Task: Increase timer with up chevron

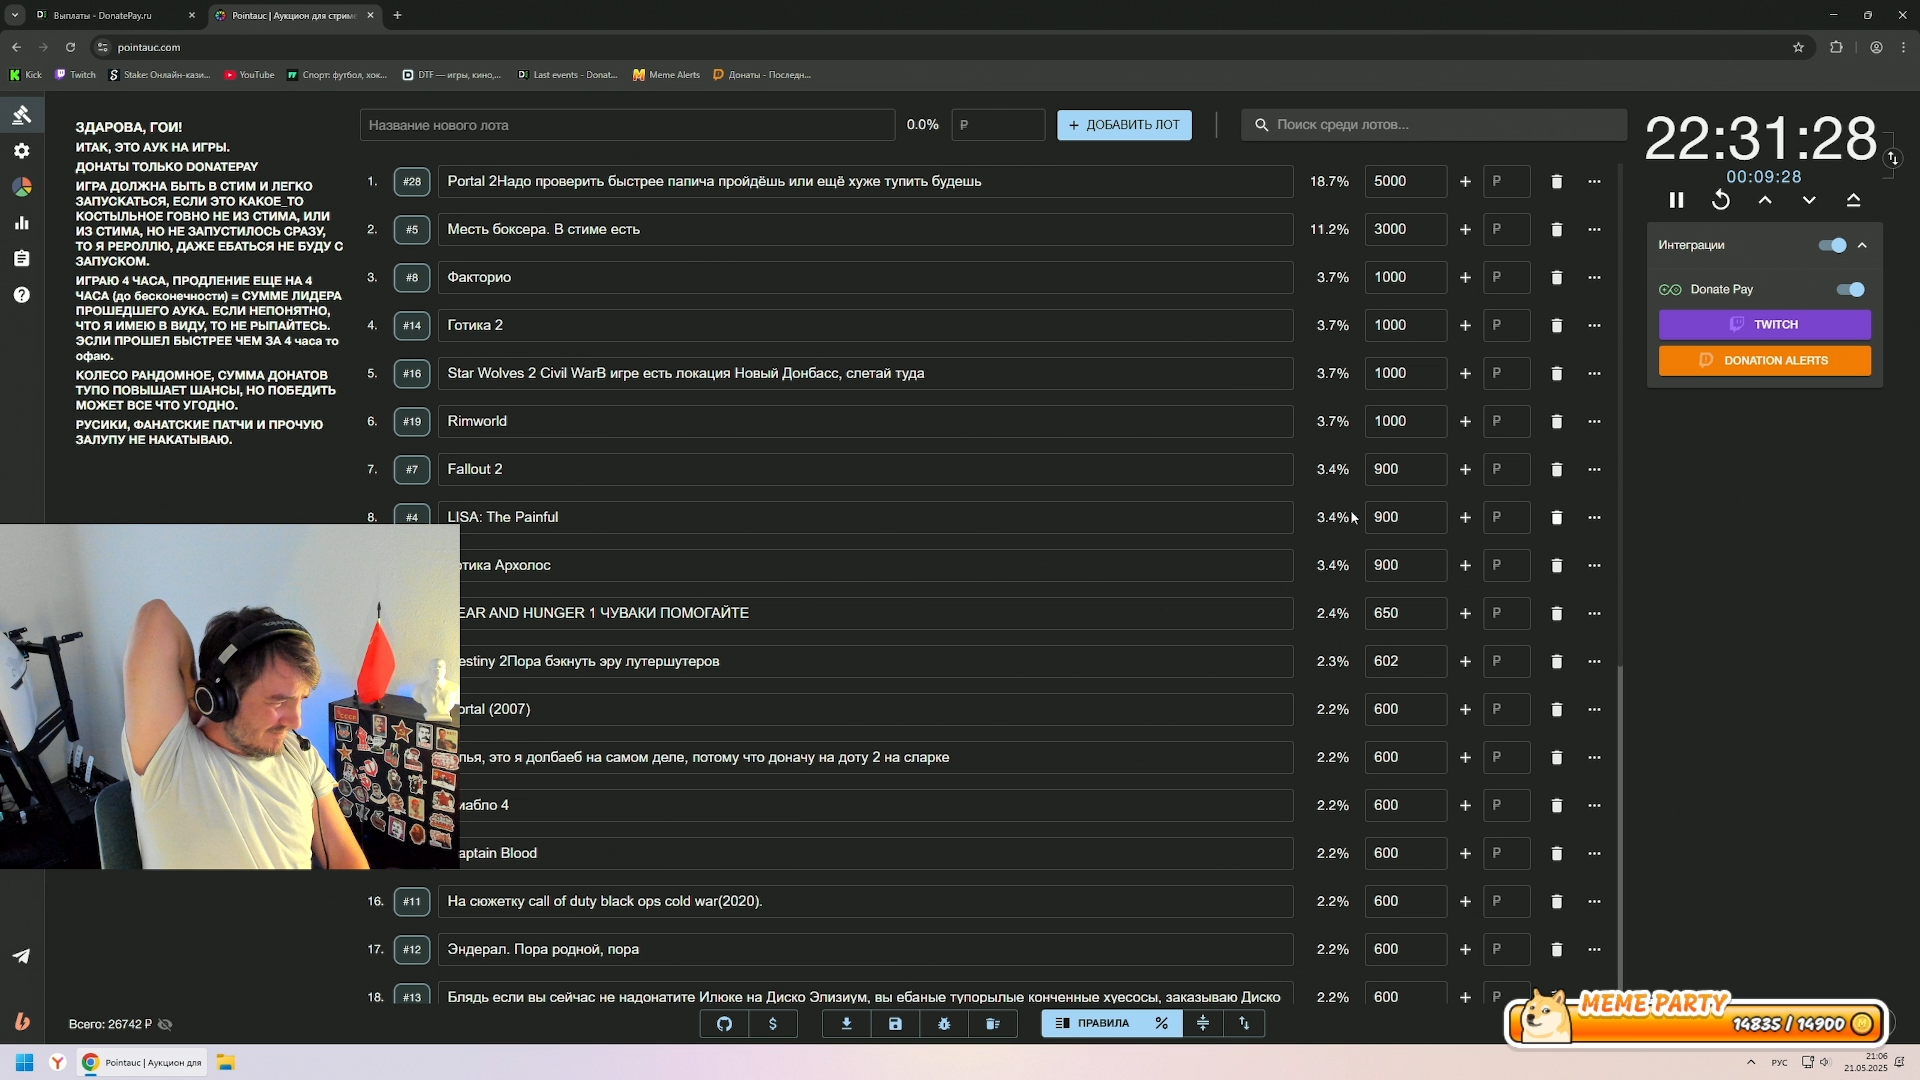Action: point(1765,200)
